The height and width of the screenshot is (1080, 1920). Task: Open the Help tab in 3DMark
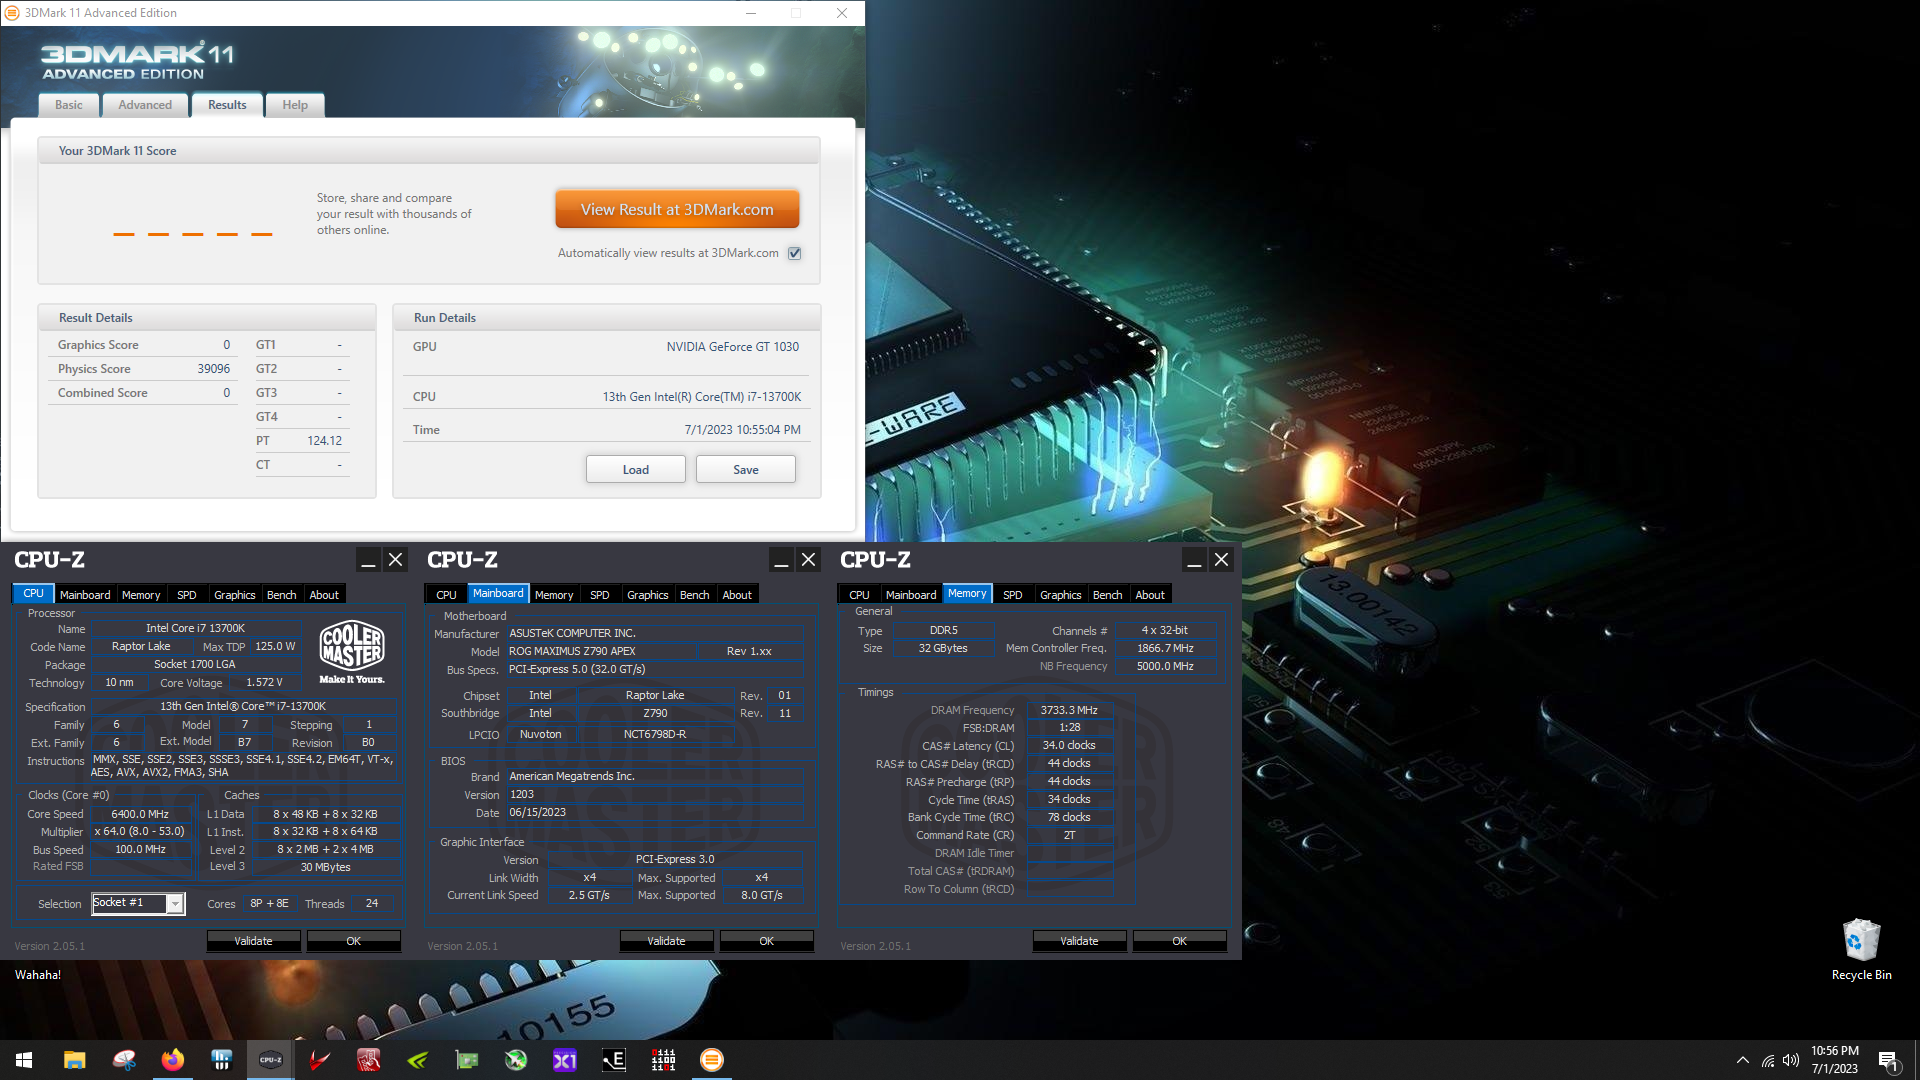click(x=295, y=105)
